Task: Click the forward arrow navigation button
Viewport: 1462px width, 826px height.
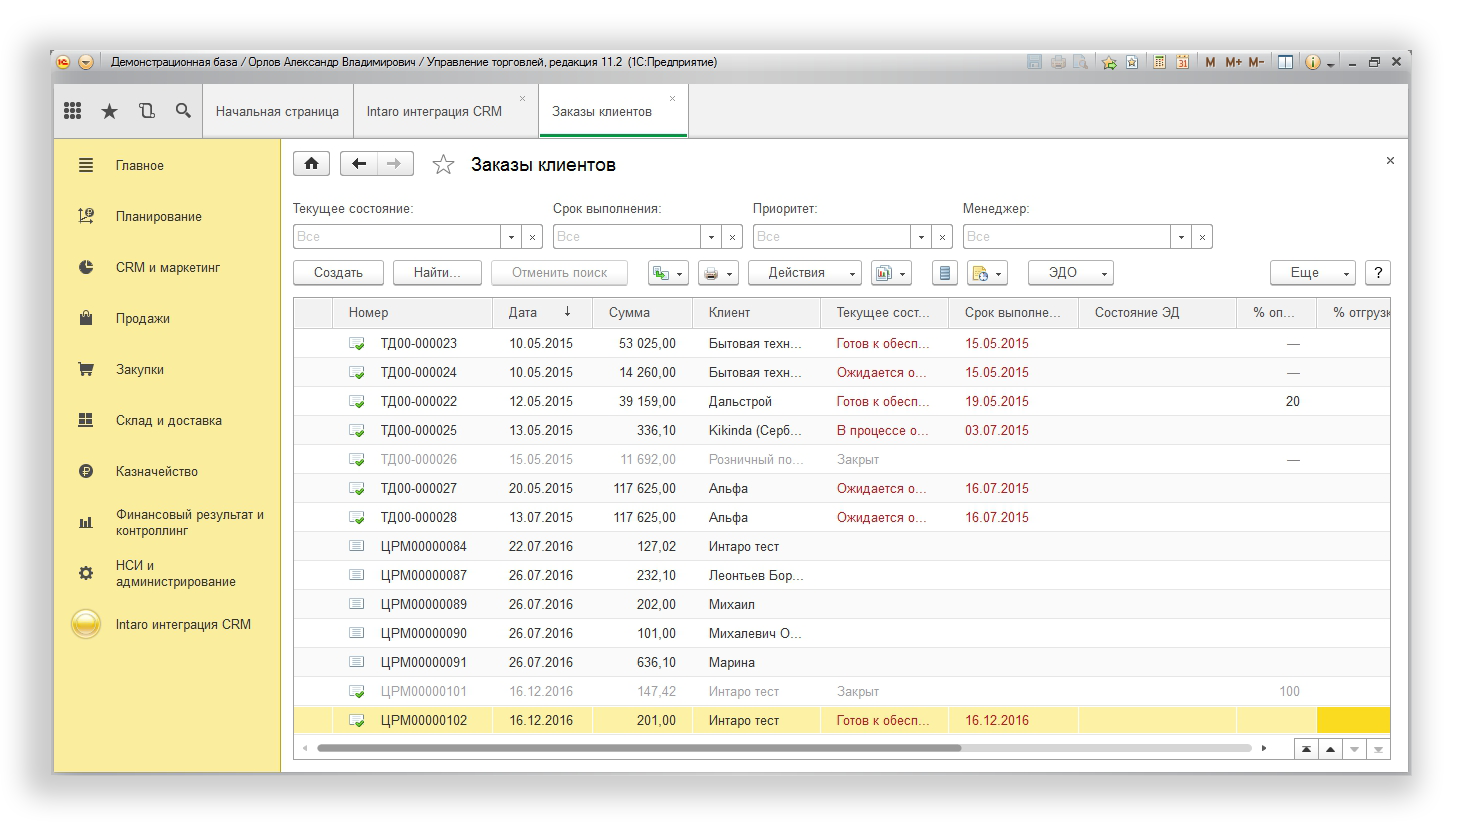Action: point(395,164)
